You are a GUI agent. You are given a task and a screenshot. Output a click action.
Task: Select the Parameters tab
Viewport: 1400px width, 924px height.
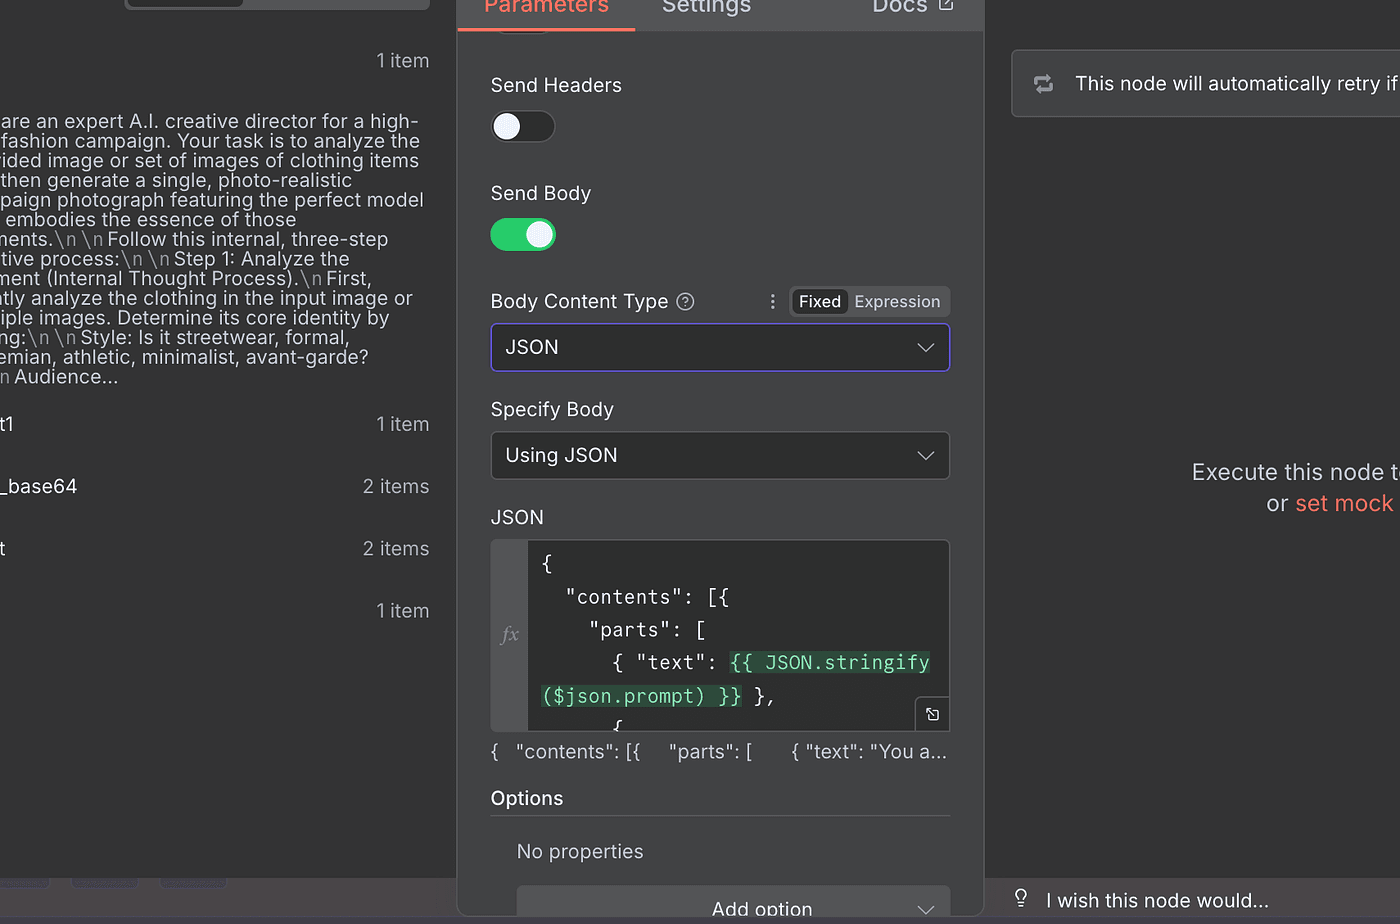(x=546, y=8)
